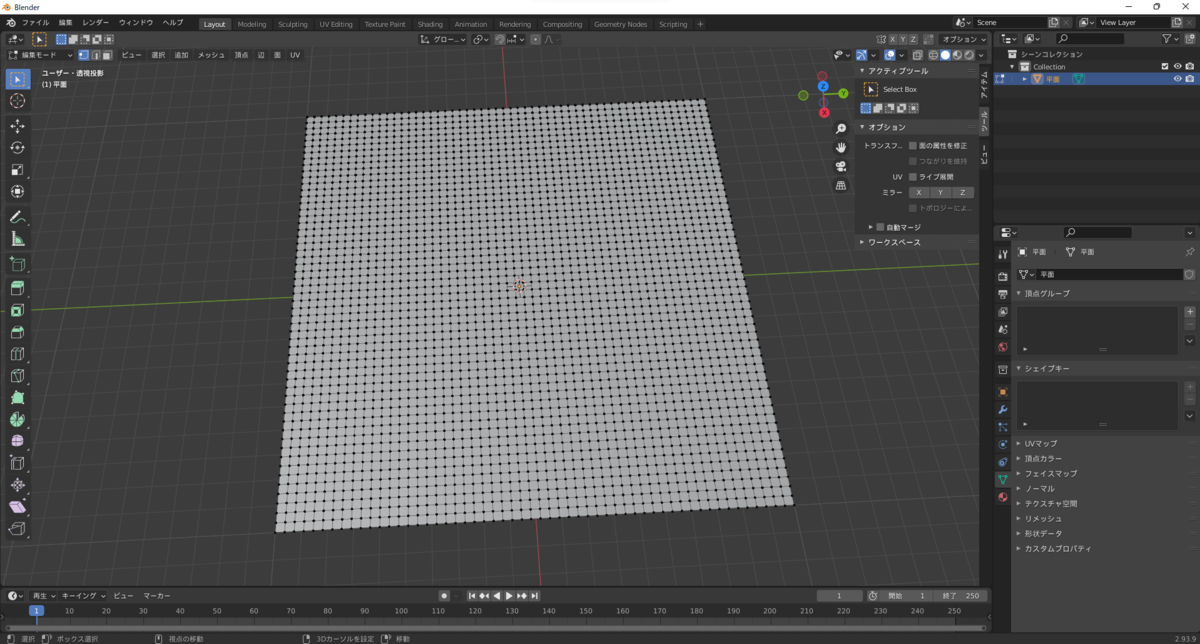
Task: Select the Edge Slide tool
Action: coord(18,463)
